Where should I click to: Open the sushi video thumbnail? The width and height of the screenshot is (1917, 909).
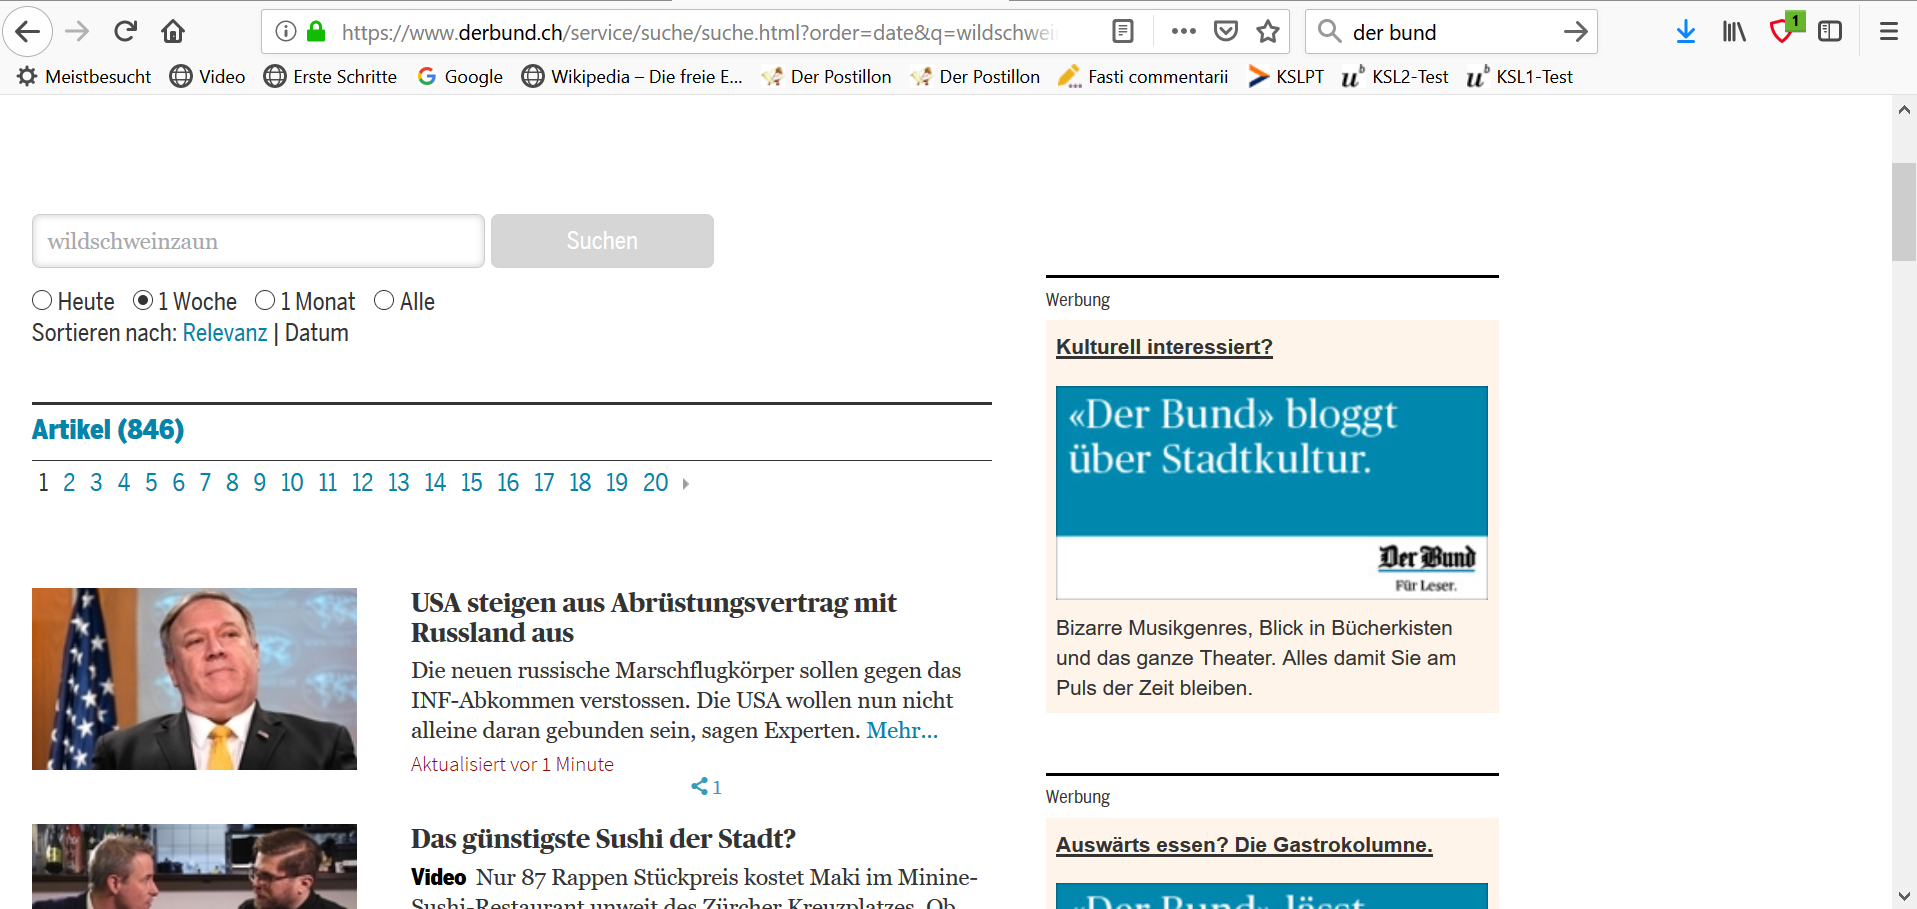[194, 866]
